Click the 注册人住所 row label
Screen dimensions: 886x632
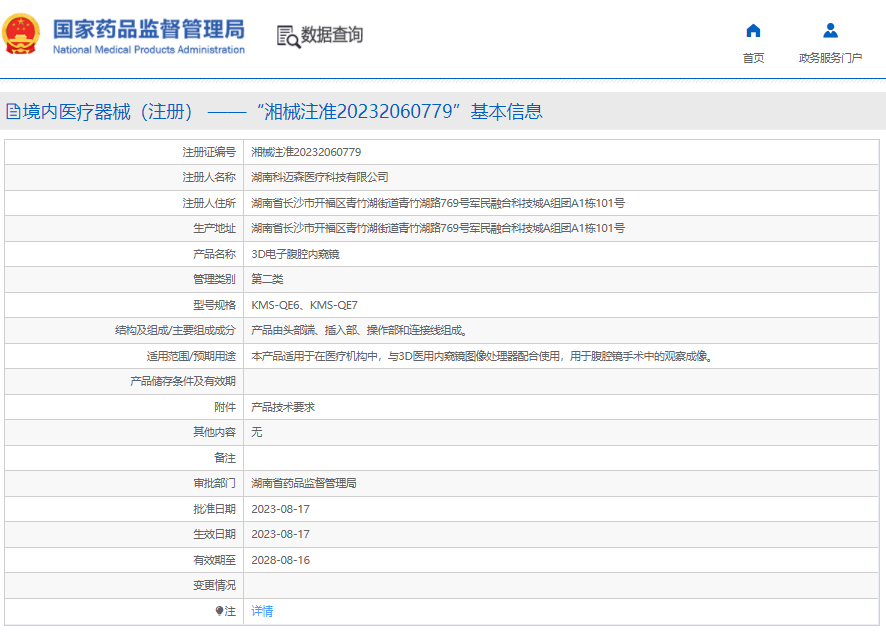pos(209,203)
